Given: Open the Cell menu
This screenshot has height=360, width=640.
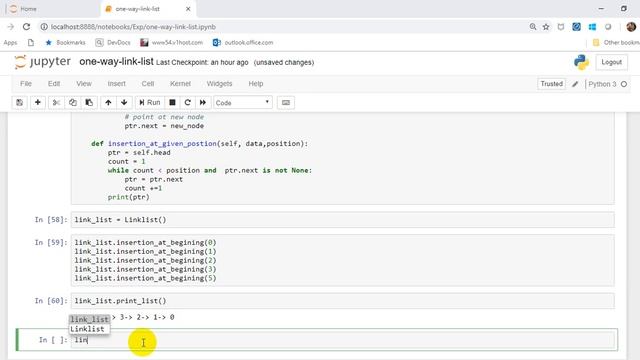Looking at the screenshot, I should 148,84.
